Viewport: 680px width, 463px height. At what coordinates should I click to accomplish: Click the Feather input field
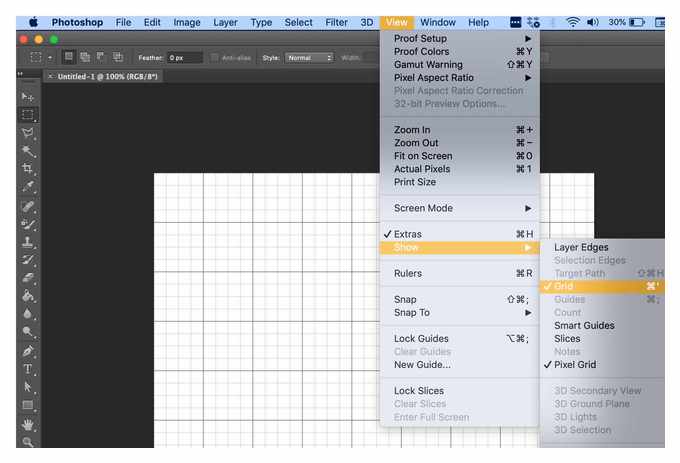point(185,58)
